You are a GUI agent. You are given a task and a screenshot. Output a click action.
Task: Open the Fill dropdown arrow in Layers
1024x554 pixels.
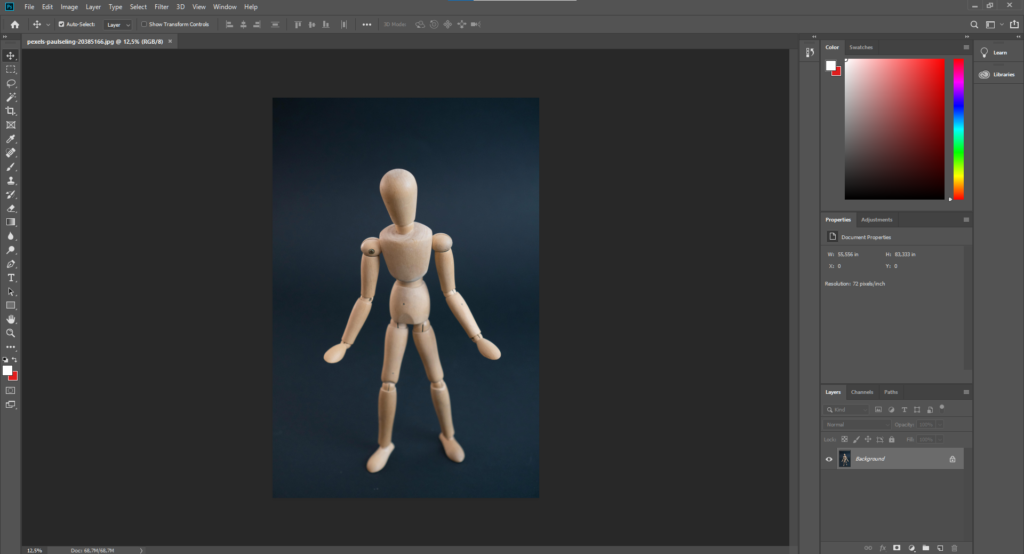(x=940, y=440)
